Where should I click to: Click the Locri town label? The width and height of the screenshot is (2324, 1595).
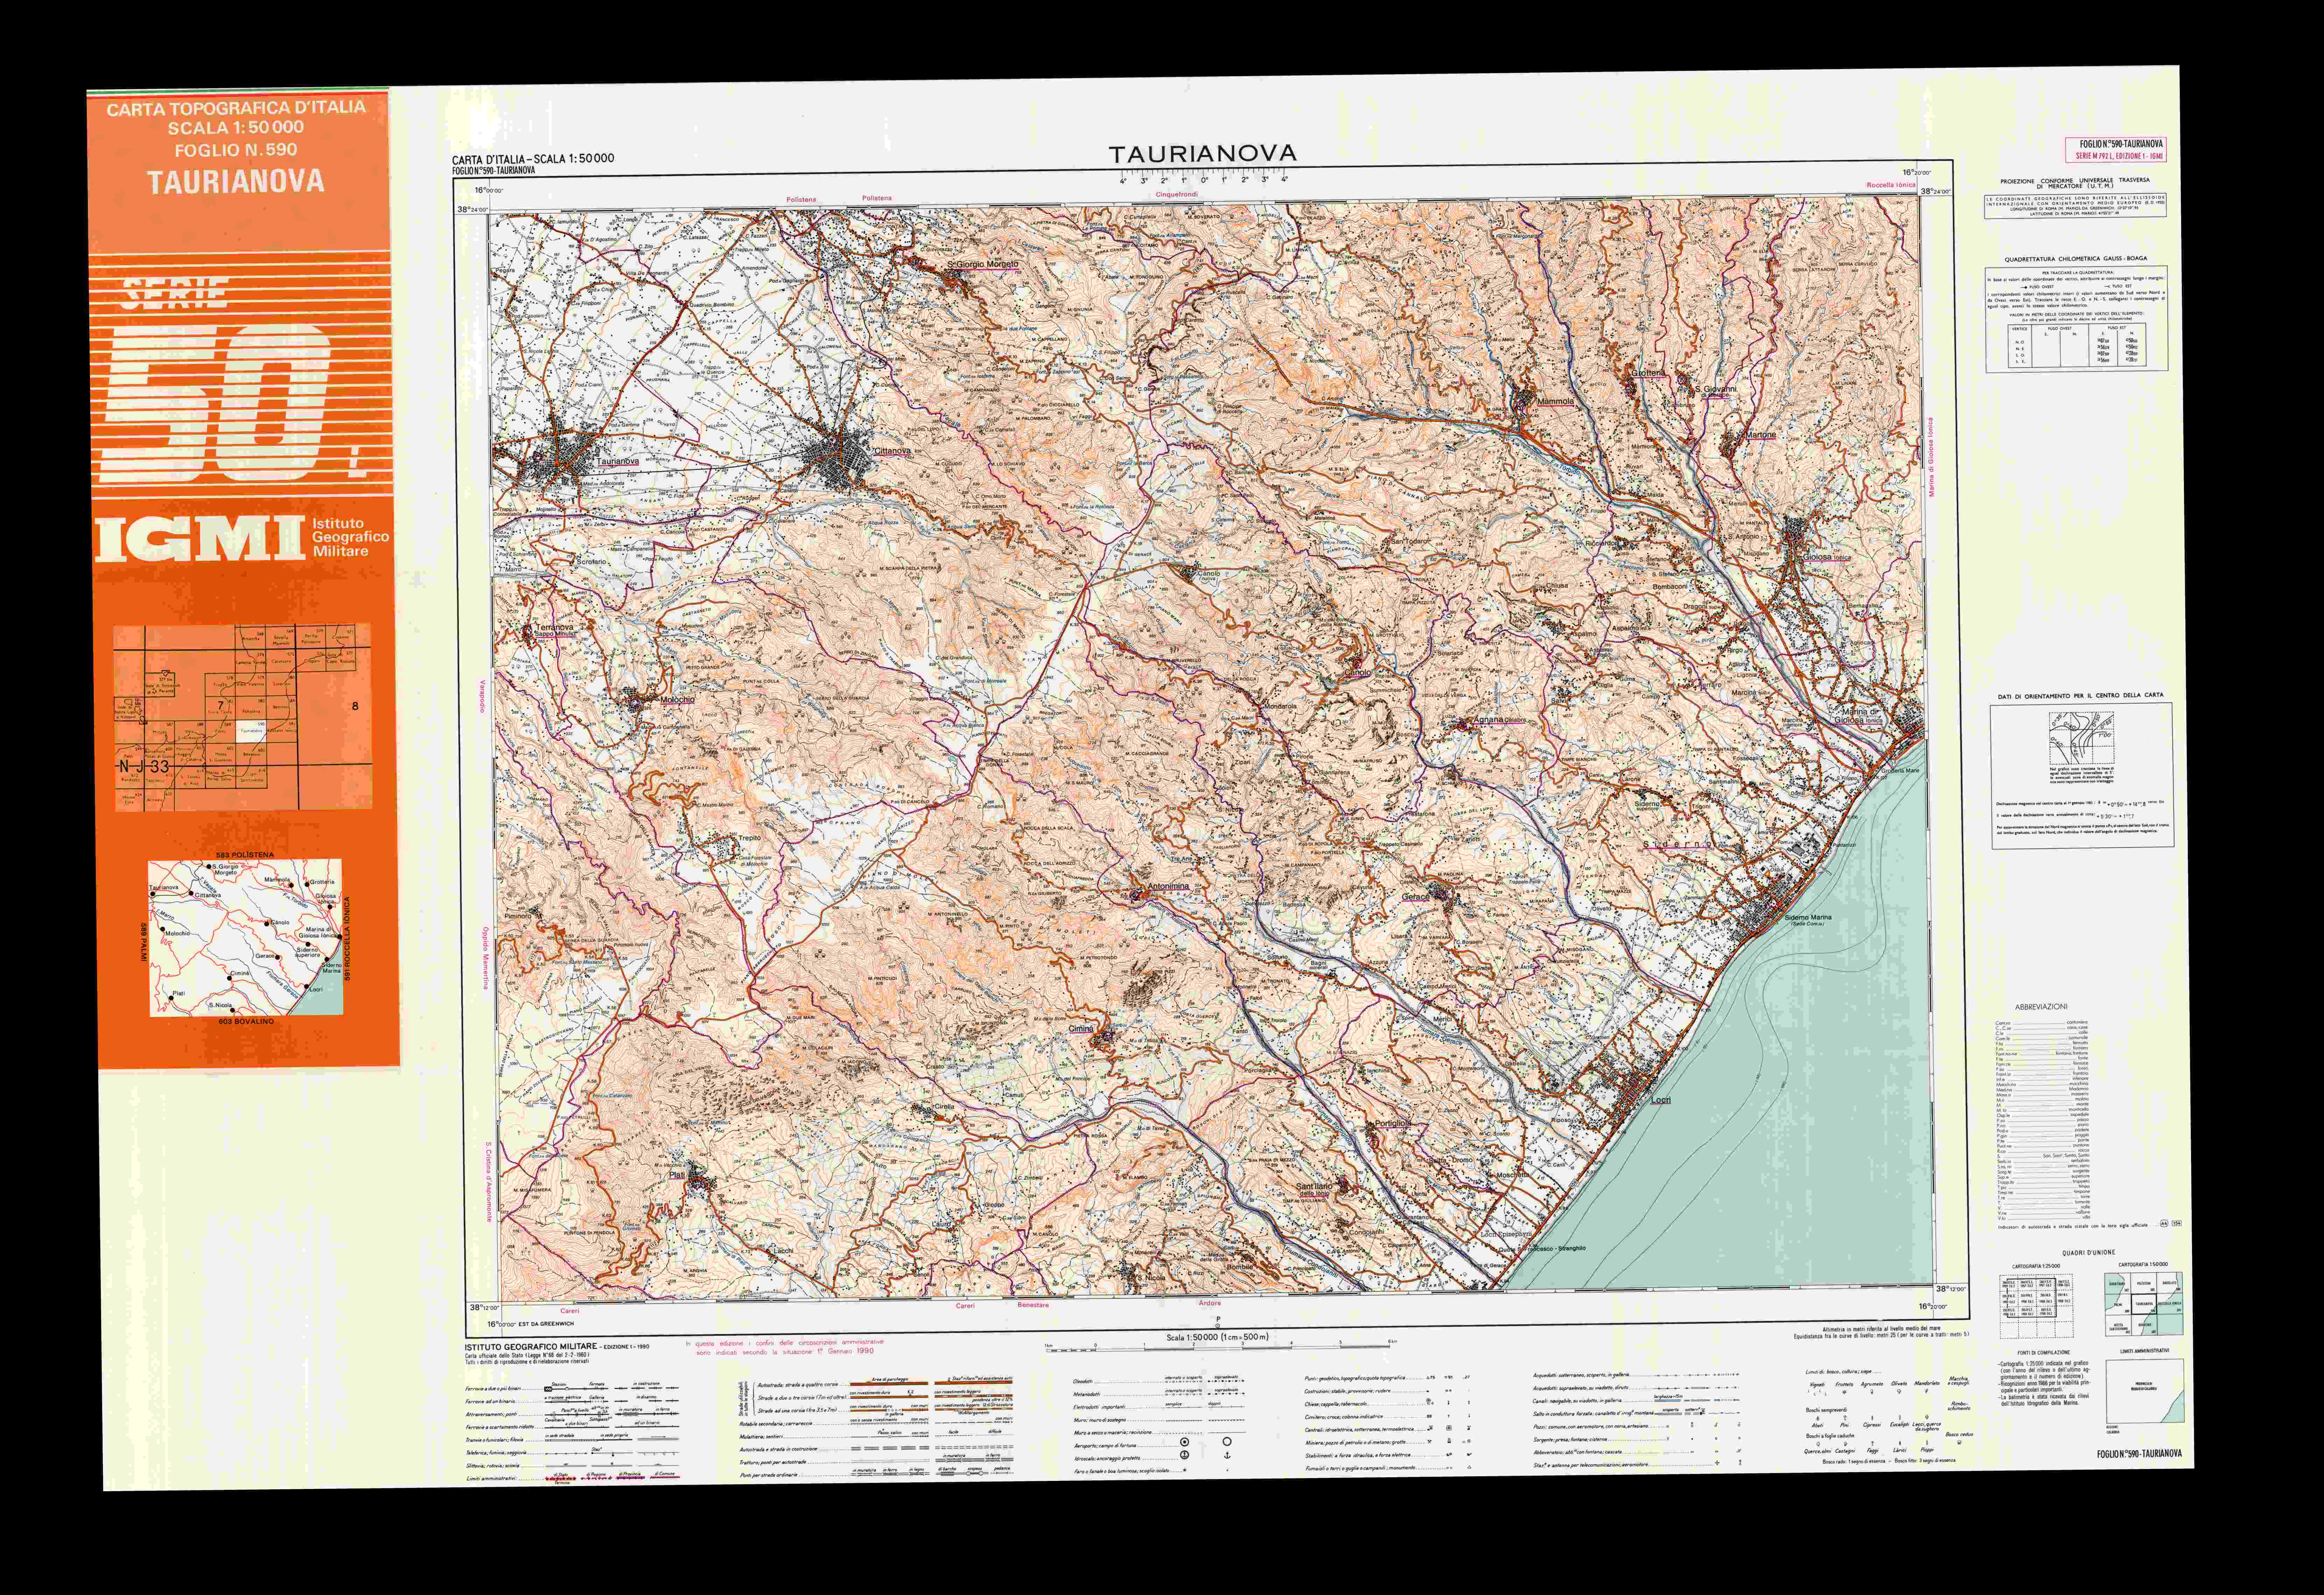tap(1661, 1100)
